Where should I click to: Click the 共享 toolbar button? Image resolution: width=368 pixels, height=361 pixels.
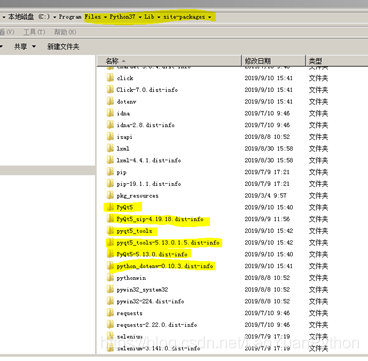point(20,47)
